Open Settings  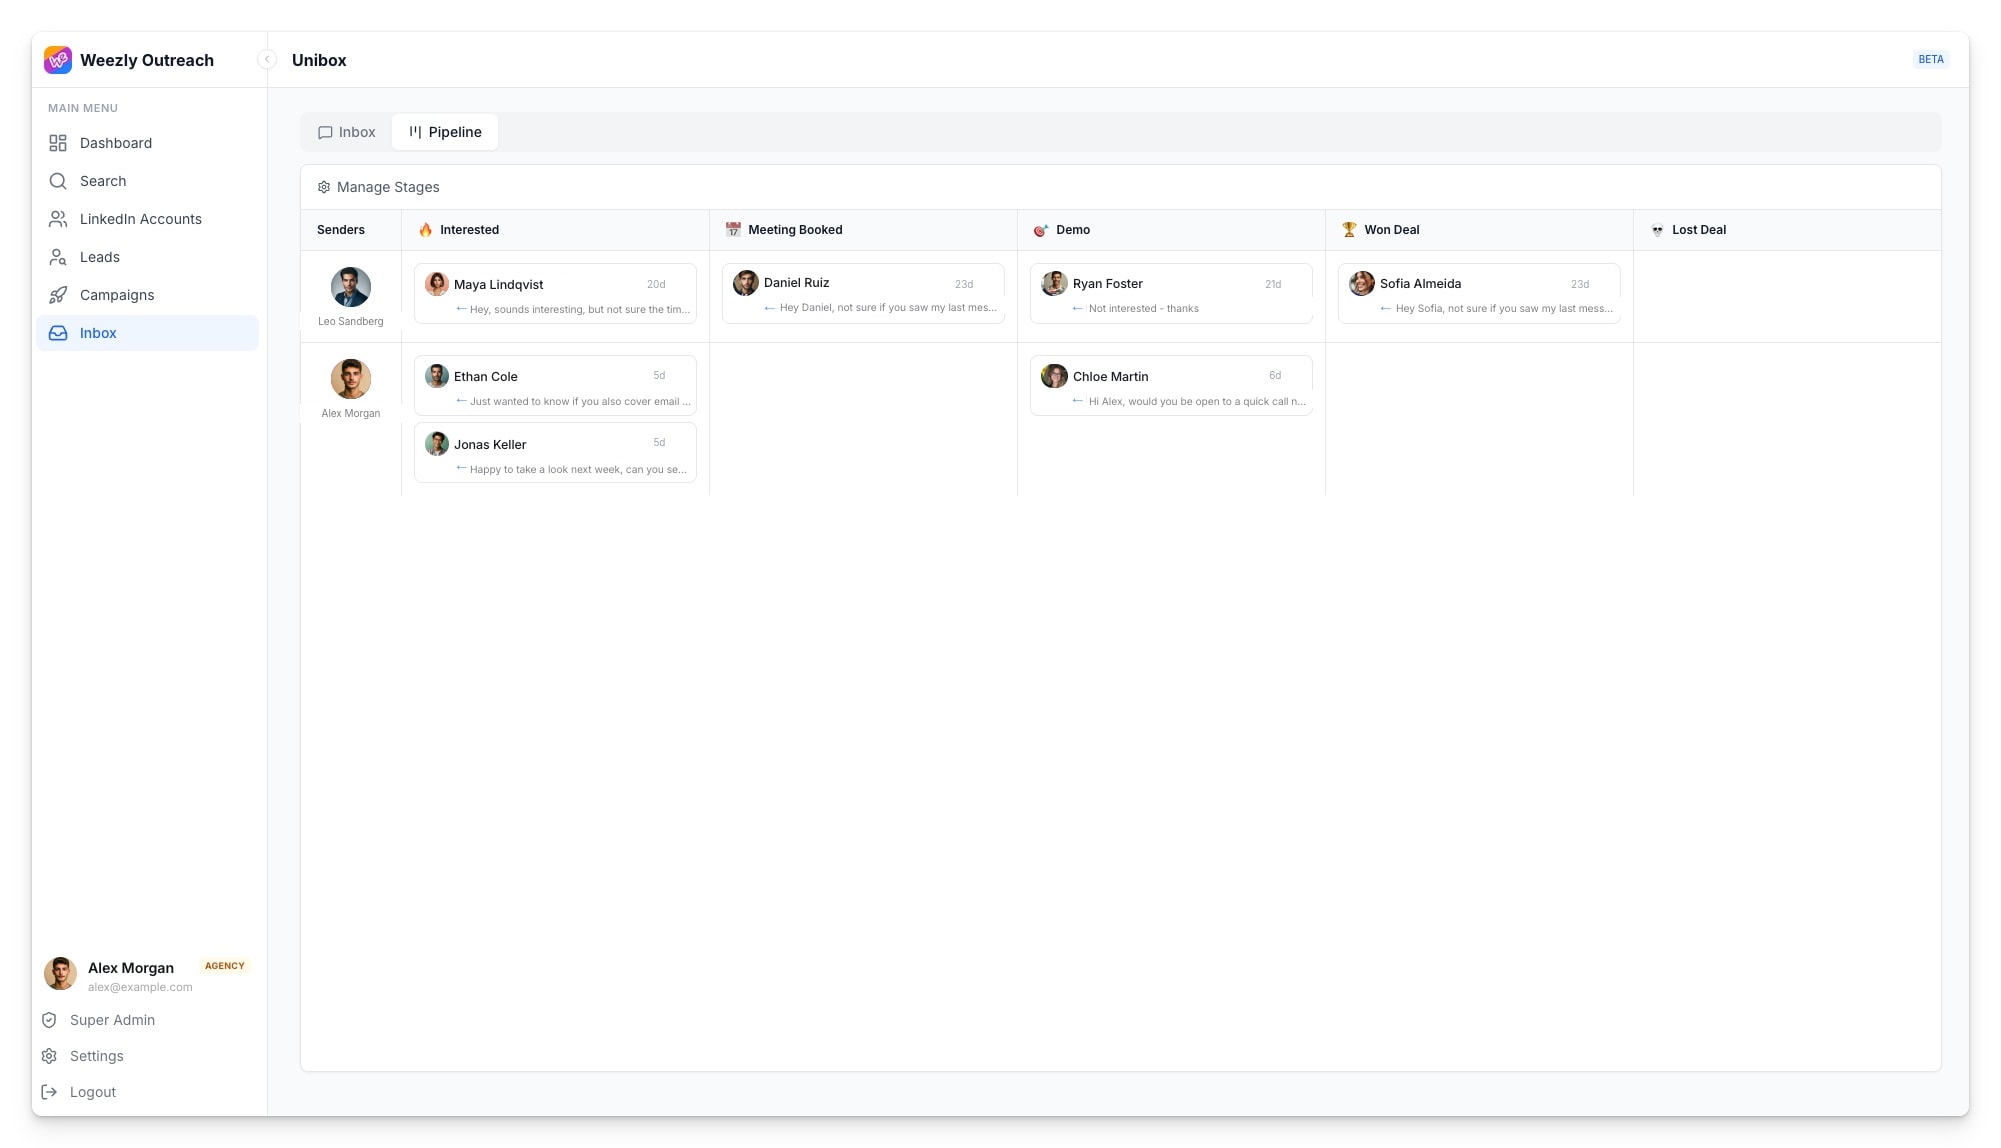point(97,1056)
